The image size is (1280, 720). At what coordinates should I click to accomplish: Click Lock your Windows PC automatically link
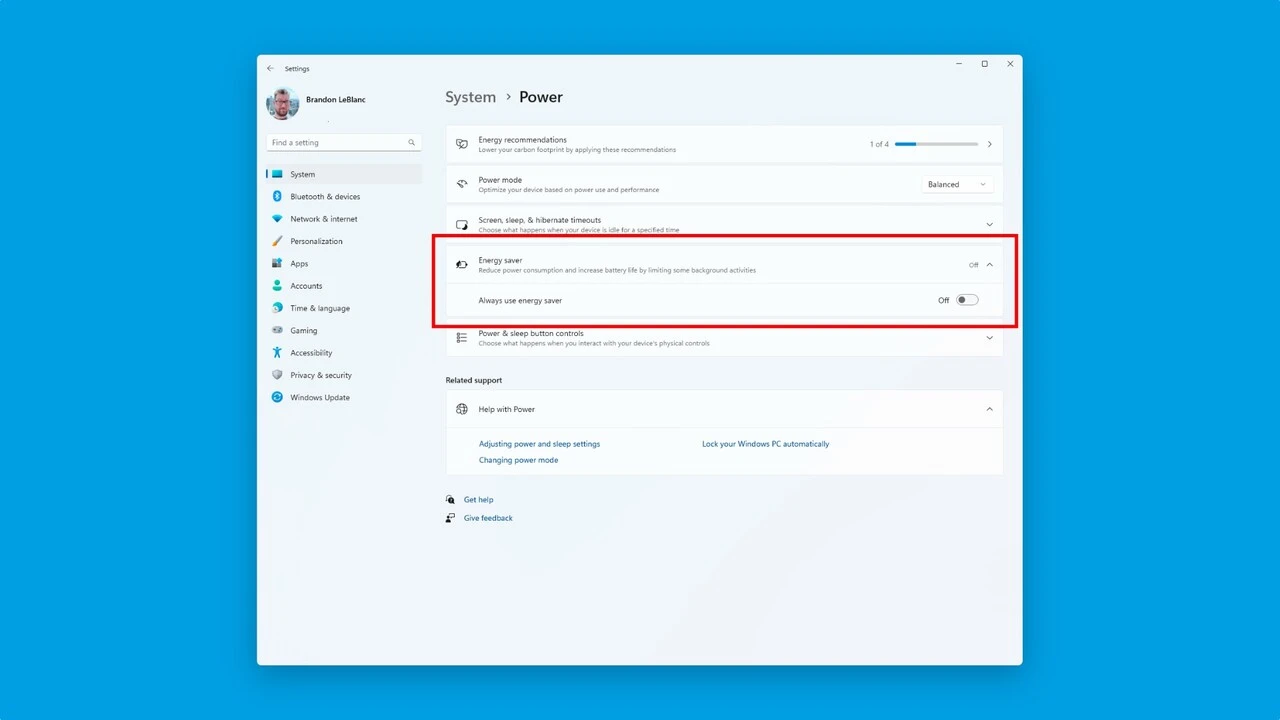coord(765,444)
